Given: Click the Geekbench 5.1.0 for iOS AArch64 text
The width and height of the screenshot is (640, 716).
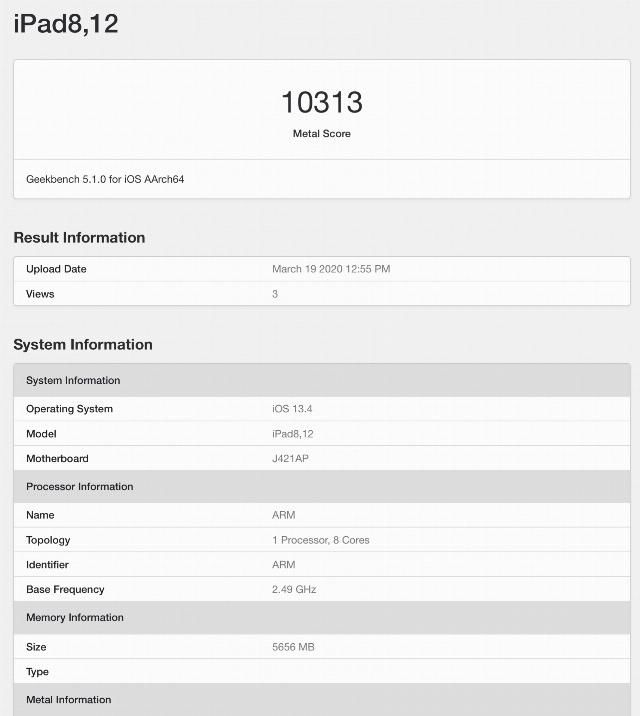Looking at the screenshot, I should point(105,179).
